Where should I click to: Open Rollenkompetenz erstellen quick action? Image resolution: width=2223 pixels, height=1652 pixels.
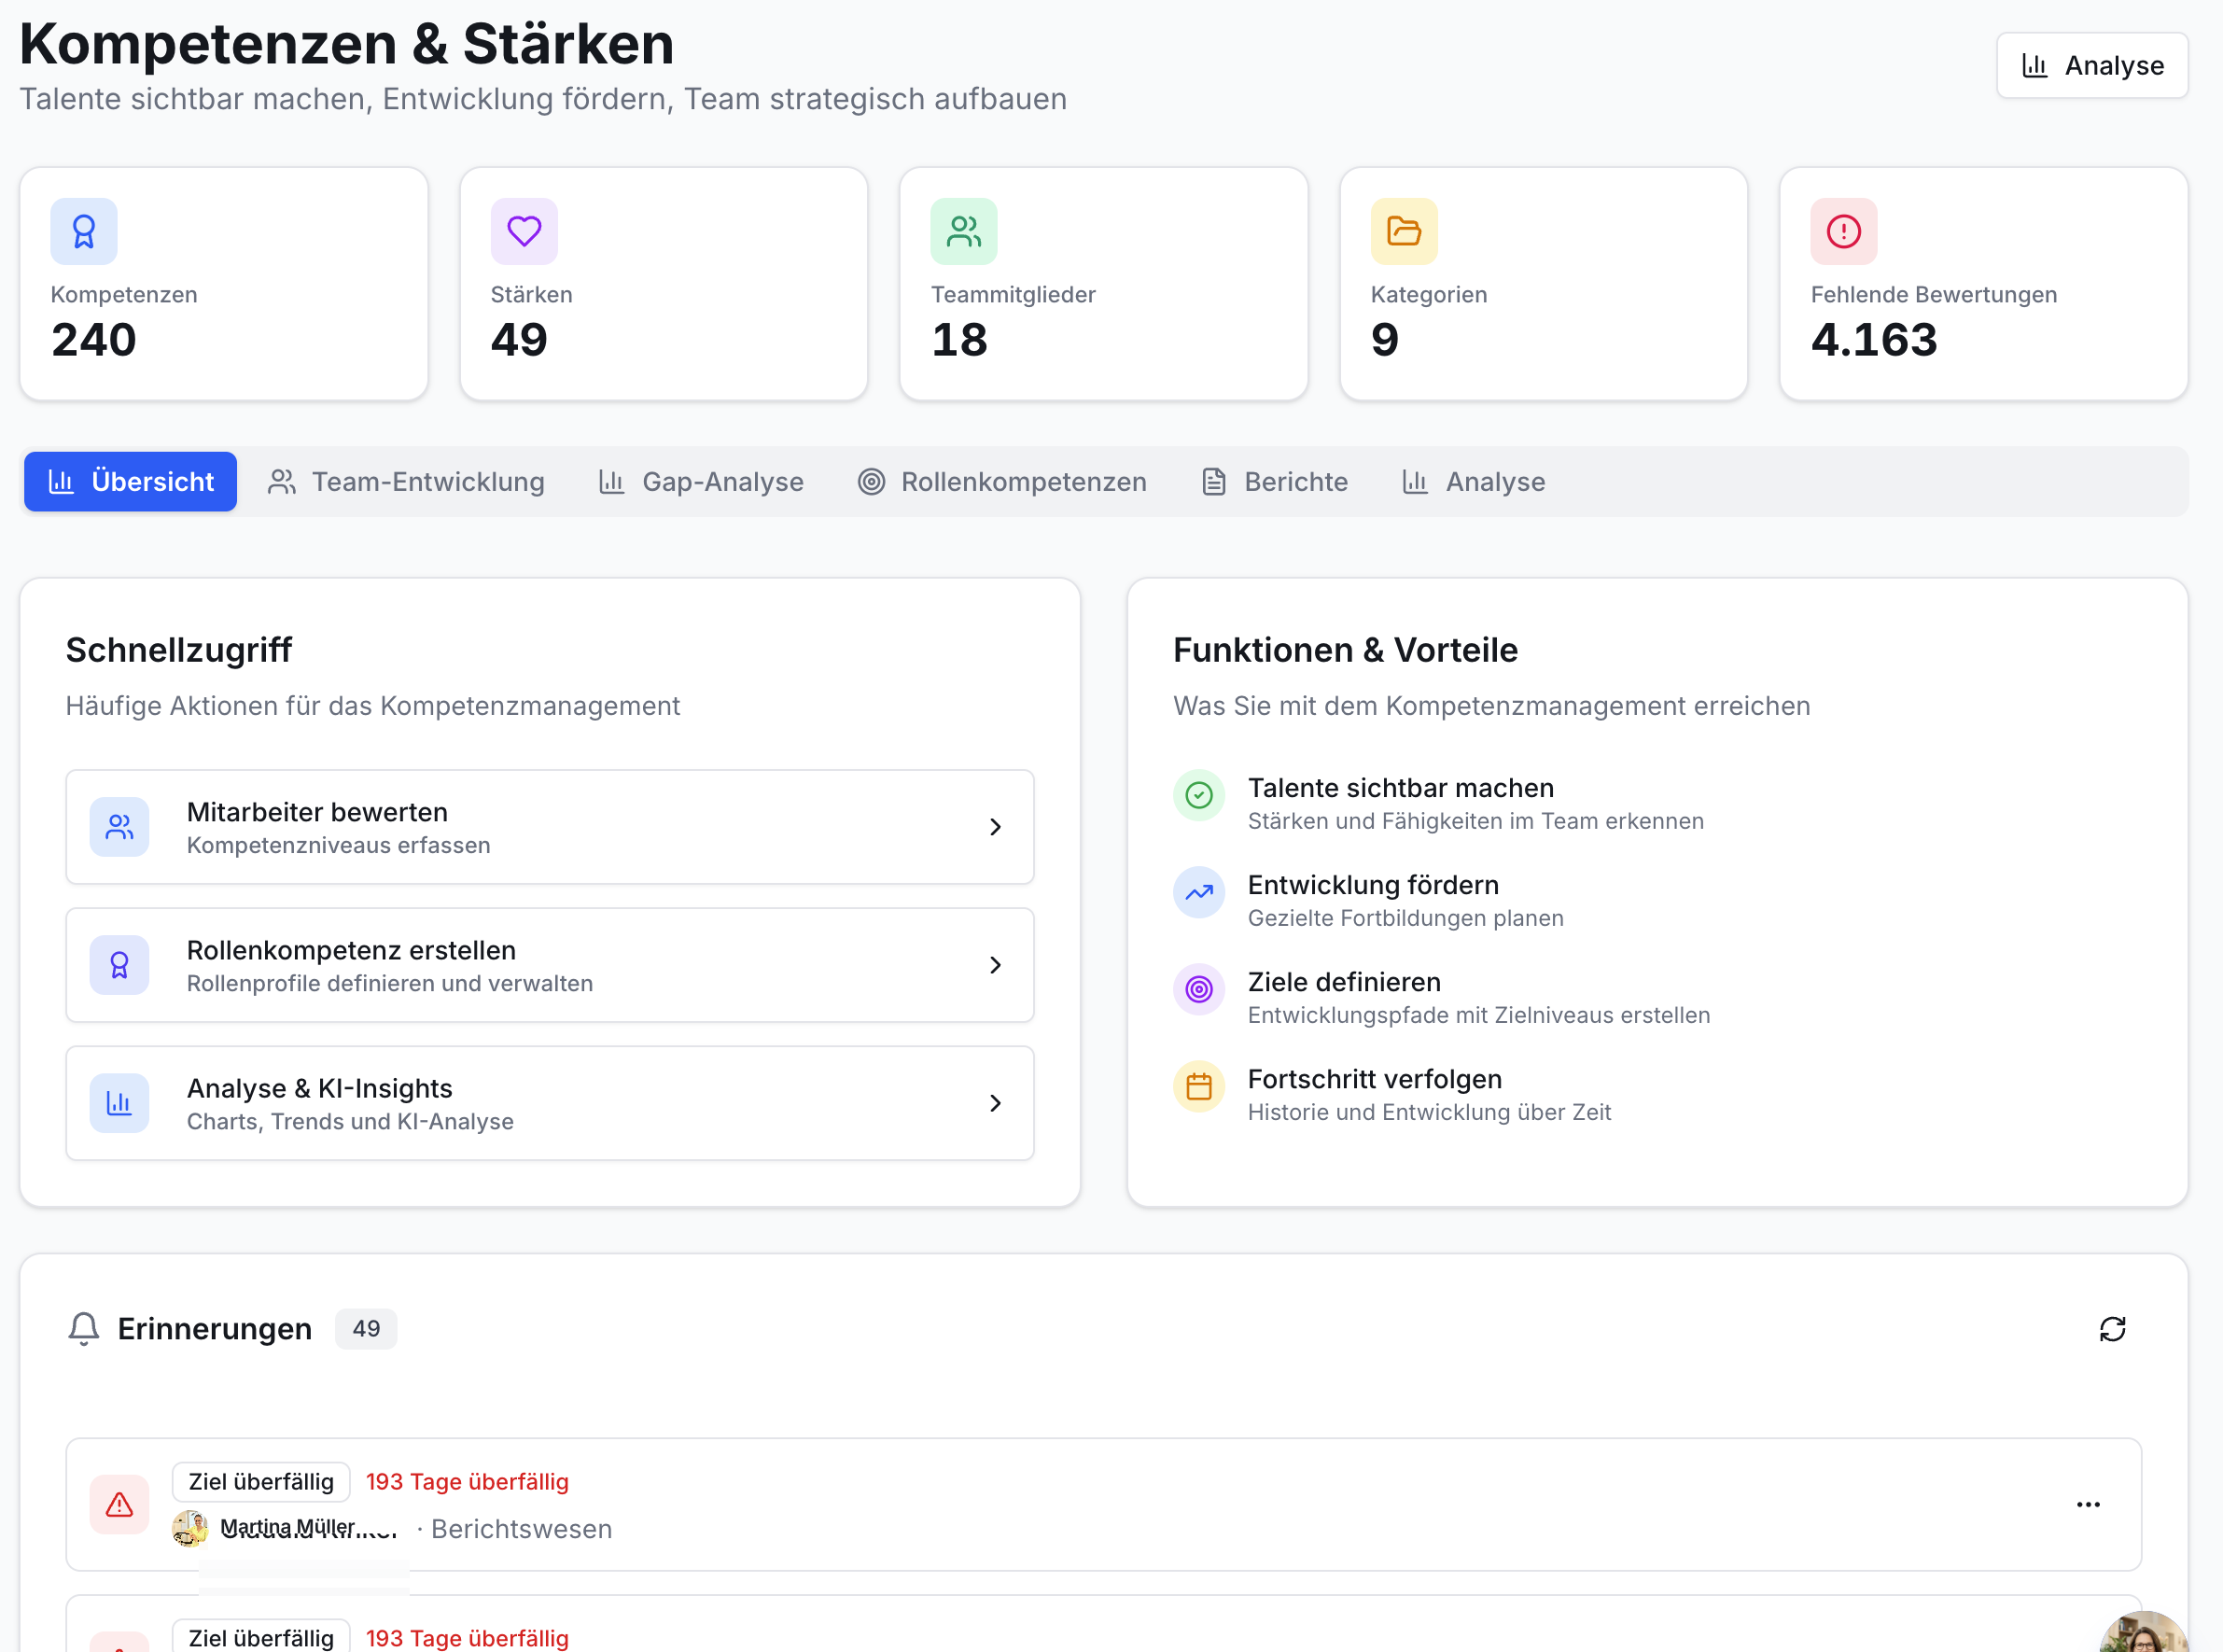click(550, 965)
